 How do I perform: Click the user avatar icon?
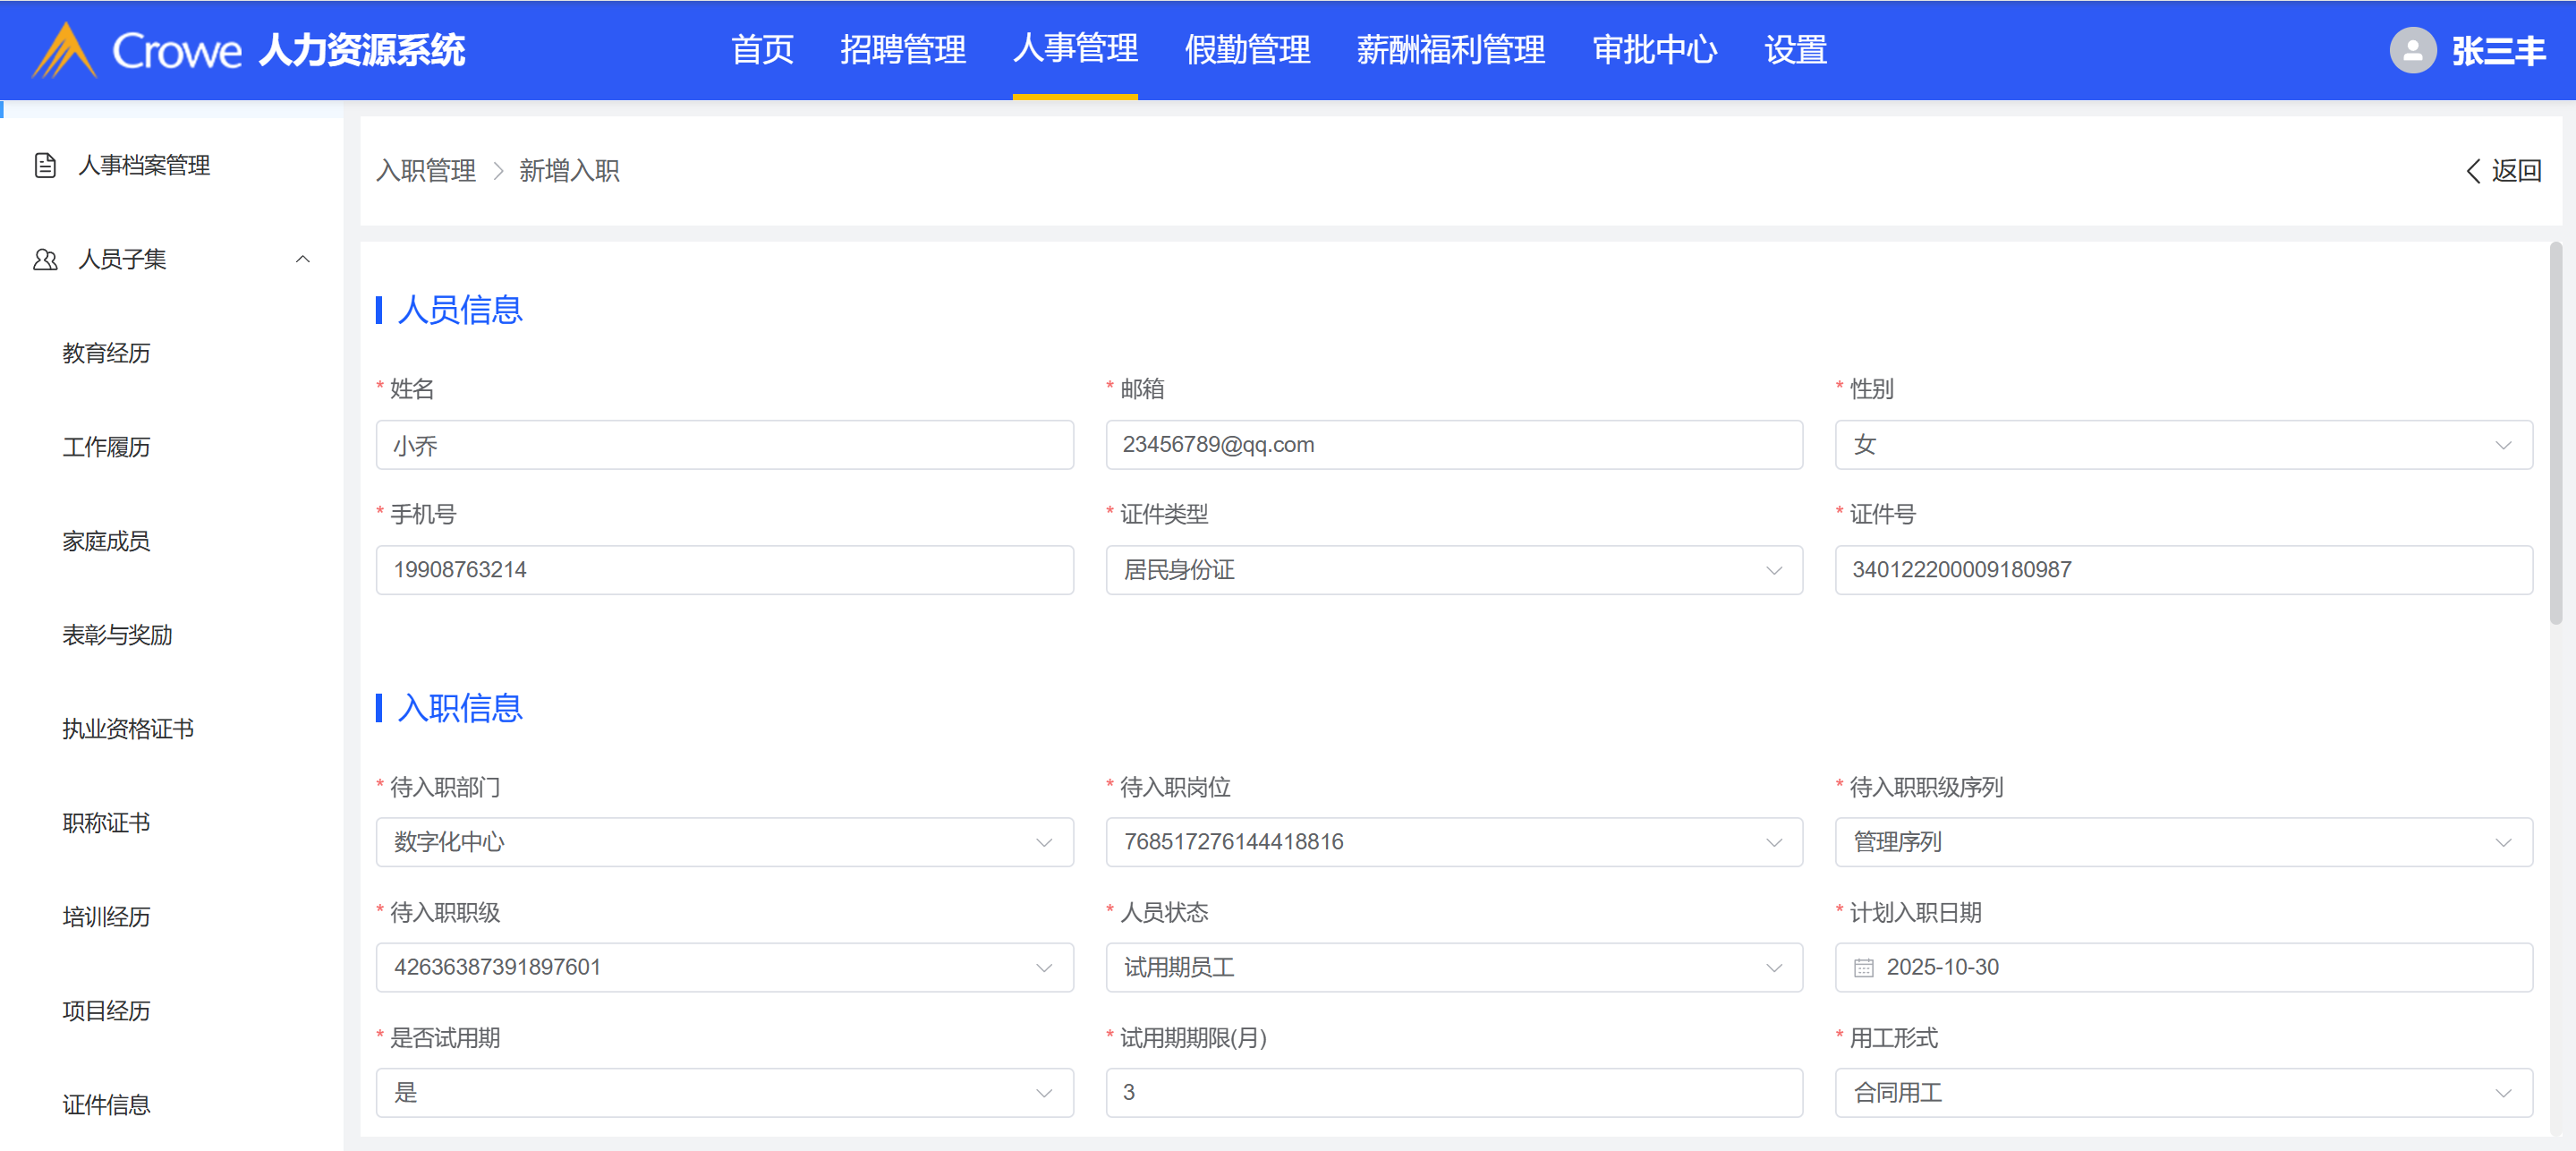pyautogui.click(x=2412, y=50)
